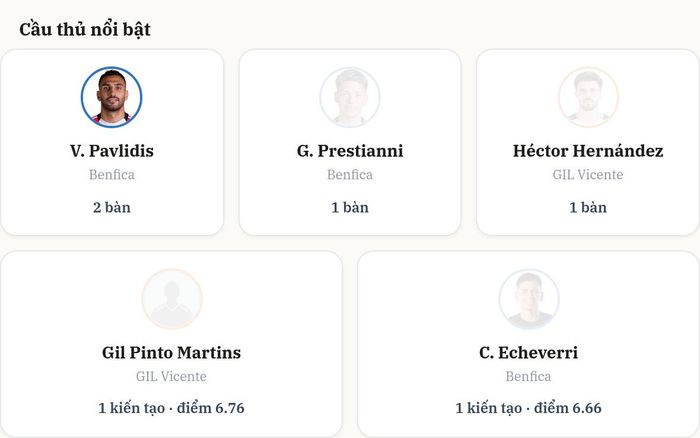Select "Cầu thủ nổi bật" section heading
The height and width of the screenshot is (438, 700).
[x=85, y=29]
